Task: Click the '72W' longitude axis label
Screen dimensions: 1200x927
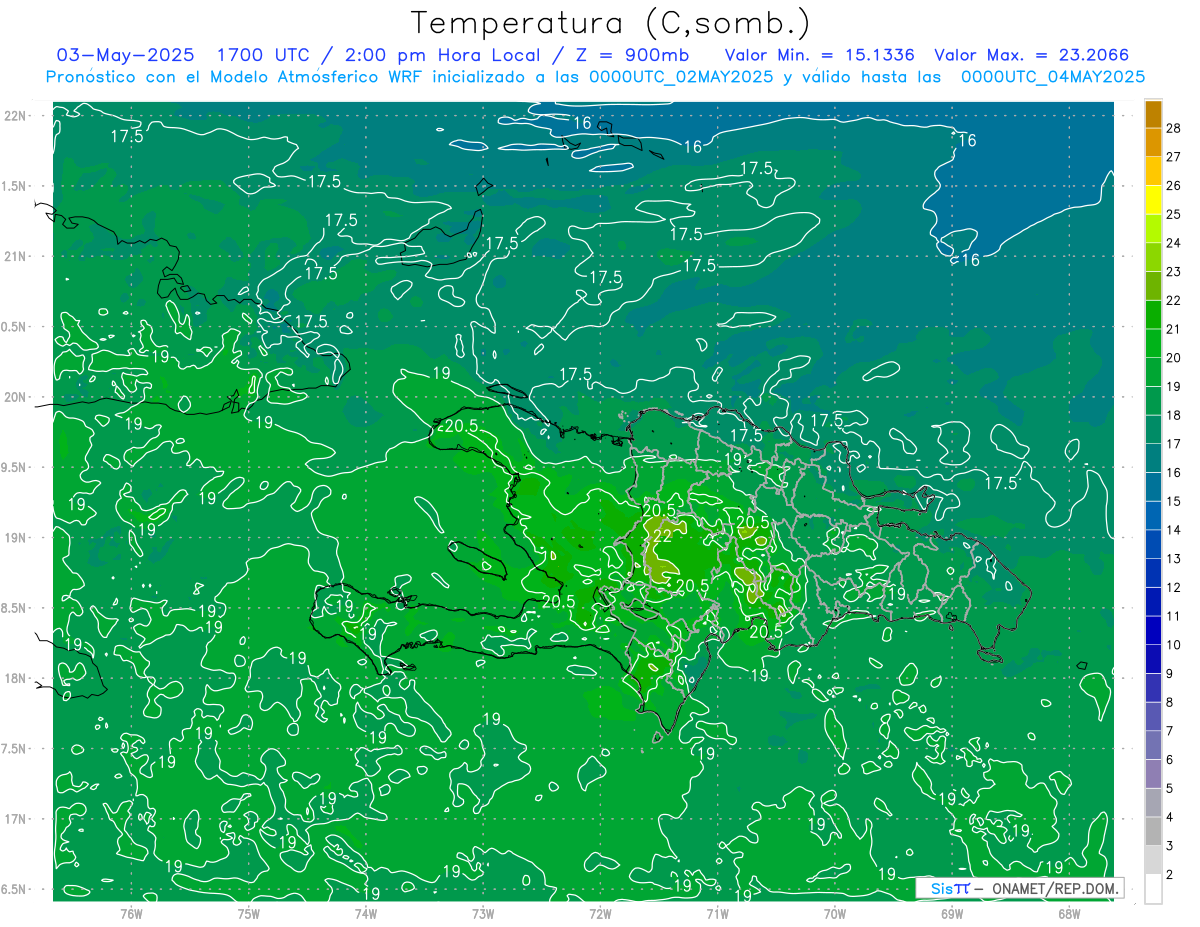Action: pos(600,913)
